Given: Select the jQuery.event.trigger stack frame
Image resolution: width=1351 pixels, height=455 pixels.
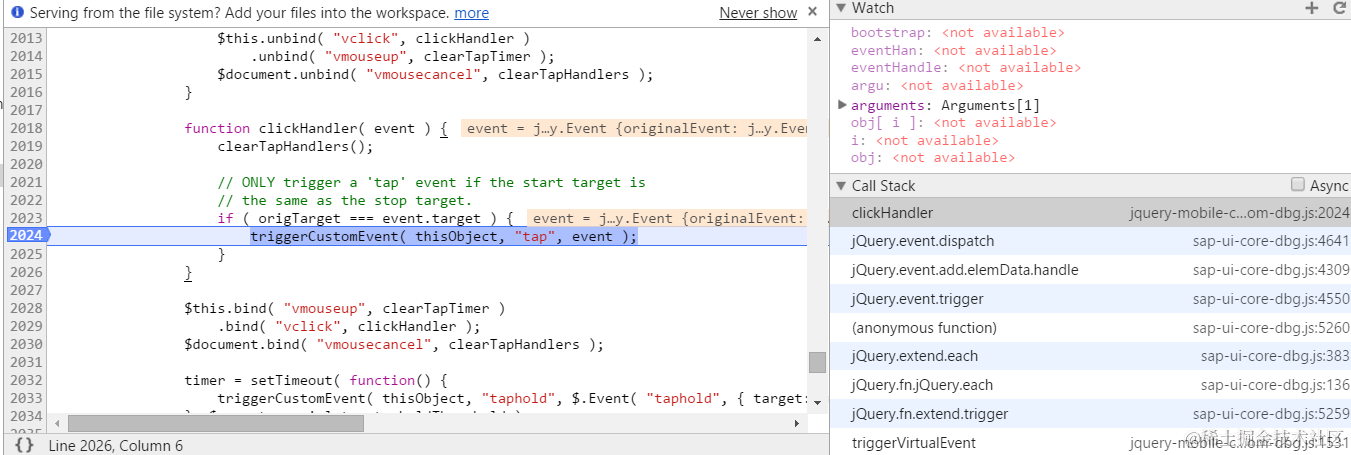Looking at the screenshot, I should pyautogui.click(x=1090, y=299).
